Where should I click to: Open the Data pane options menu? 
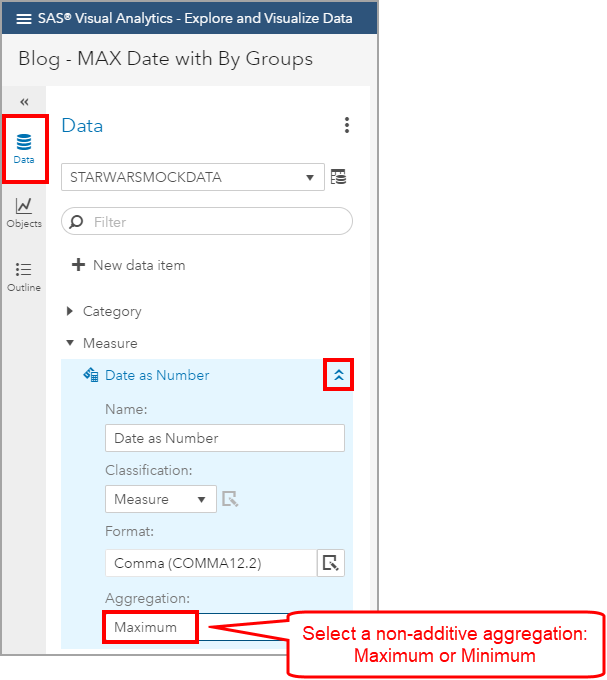pyautogui.click(x=346, y=125)
